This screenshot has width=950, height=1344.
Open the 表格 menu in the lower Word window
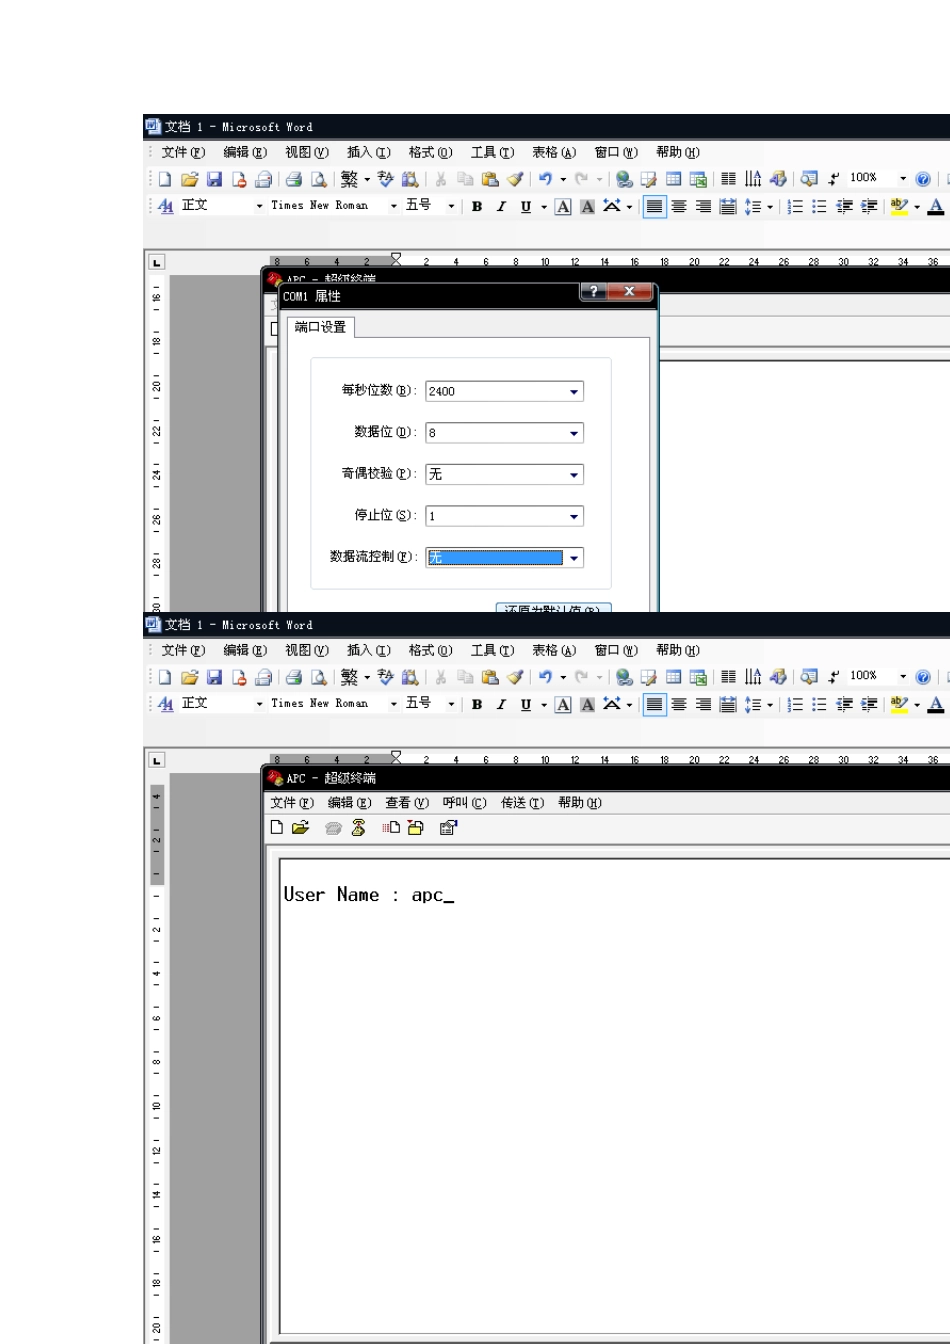[x=554, y=651]
